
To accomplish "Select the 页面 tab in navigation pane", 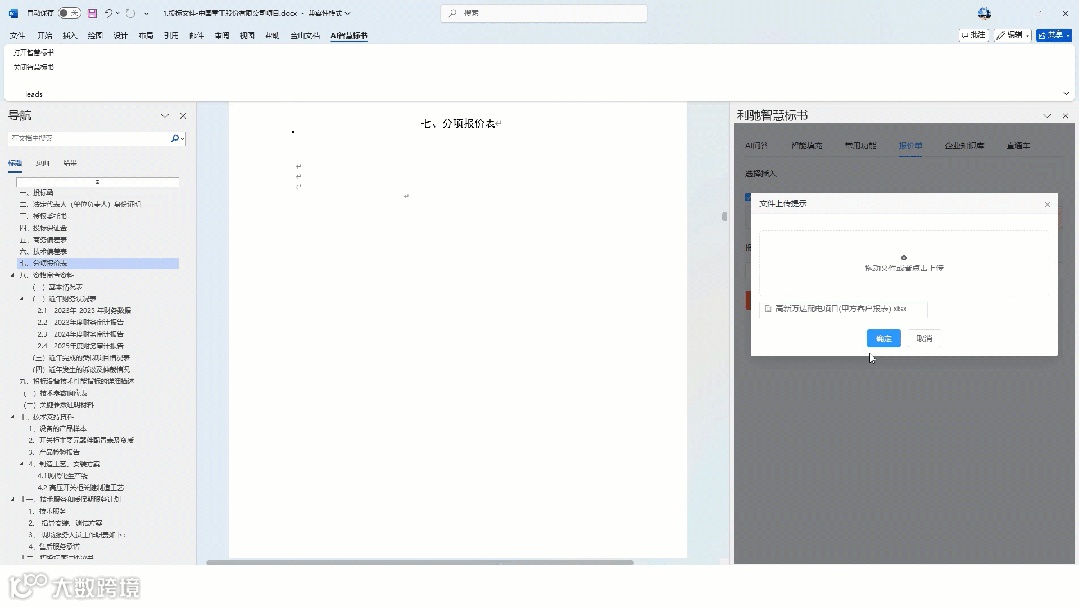I will point(43,163).
